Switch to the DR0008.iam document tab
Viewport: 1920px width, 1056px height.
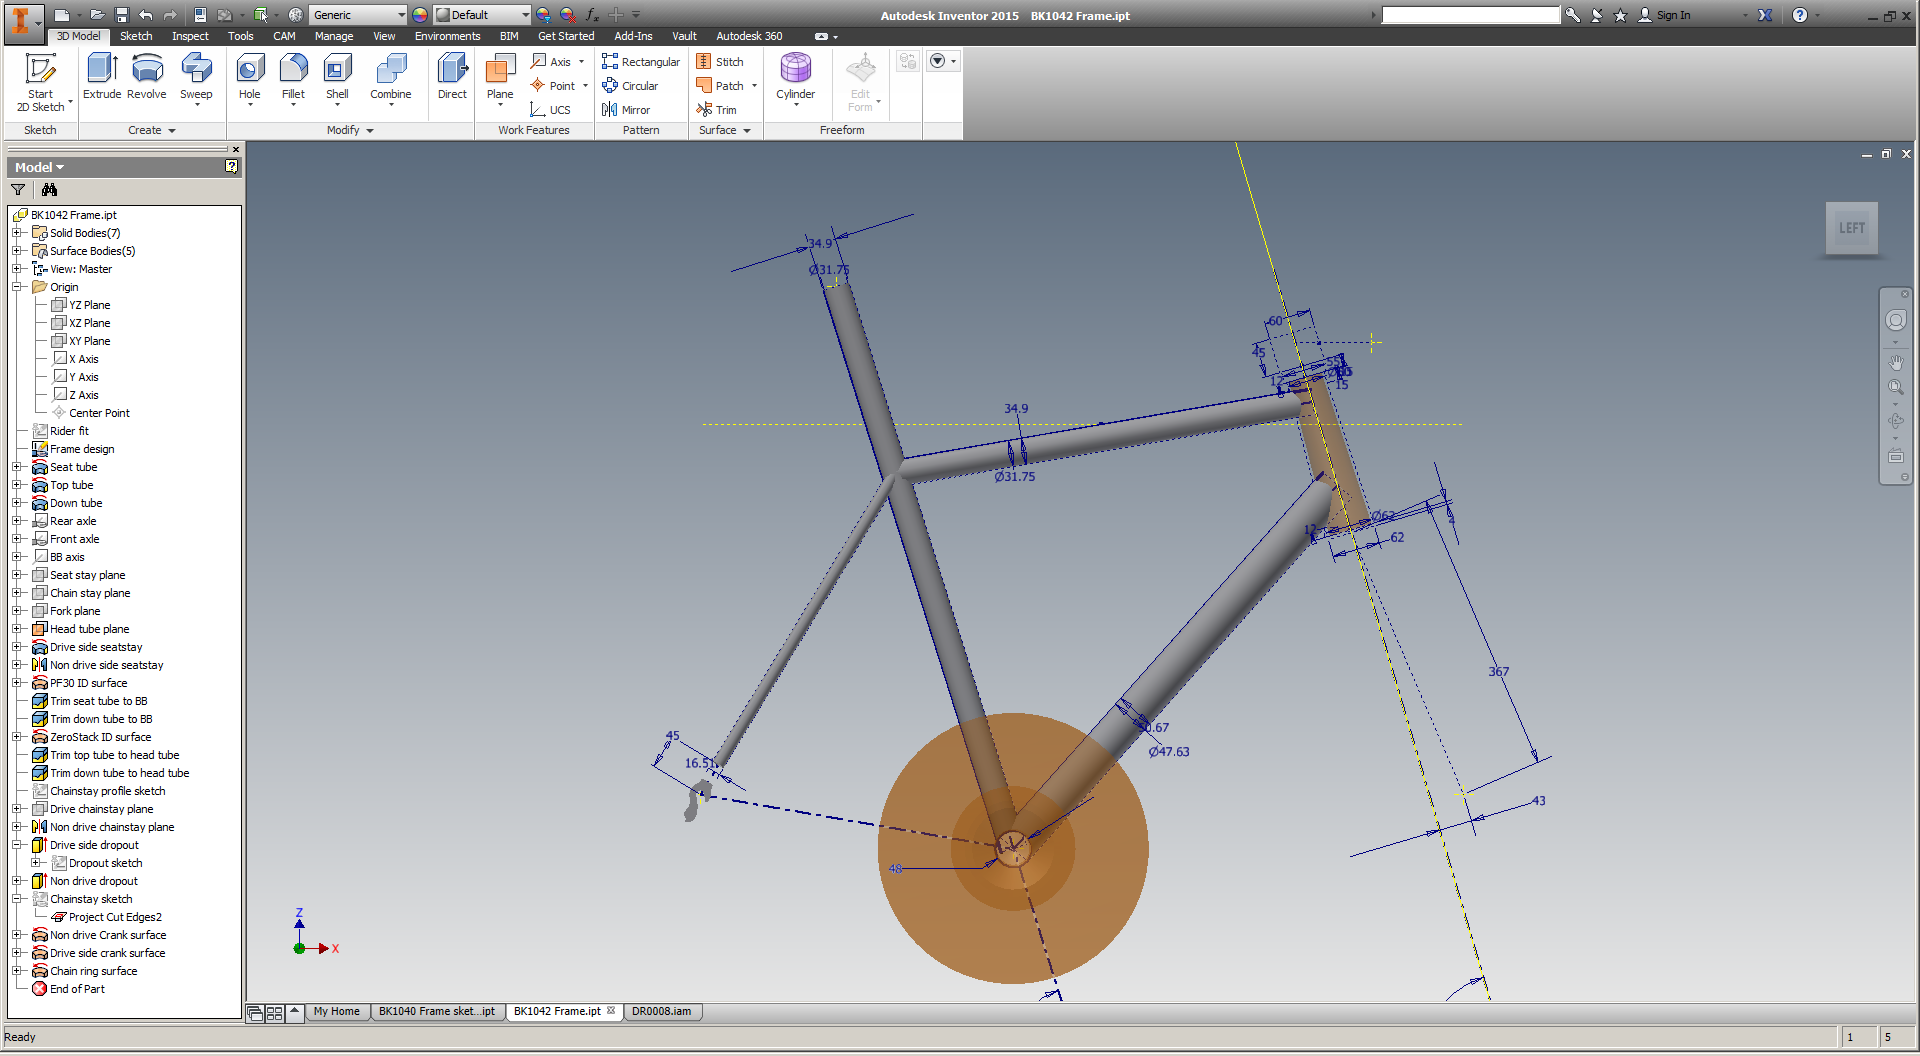click(661, 1012)
